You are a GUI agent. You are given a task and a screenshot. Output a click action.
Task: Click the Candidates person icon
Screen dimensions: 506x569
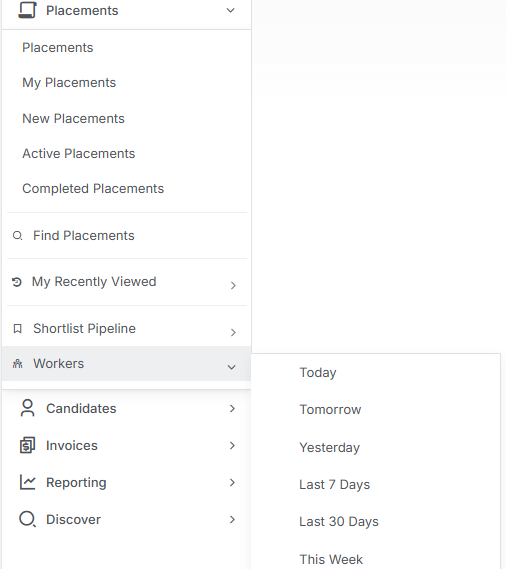[x=28, y=408]
